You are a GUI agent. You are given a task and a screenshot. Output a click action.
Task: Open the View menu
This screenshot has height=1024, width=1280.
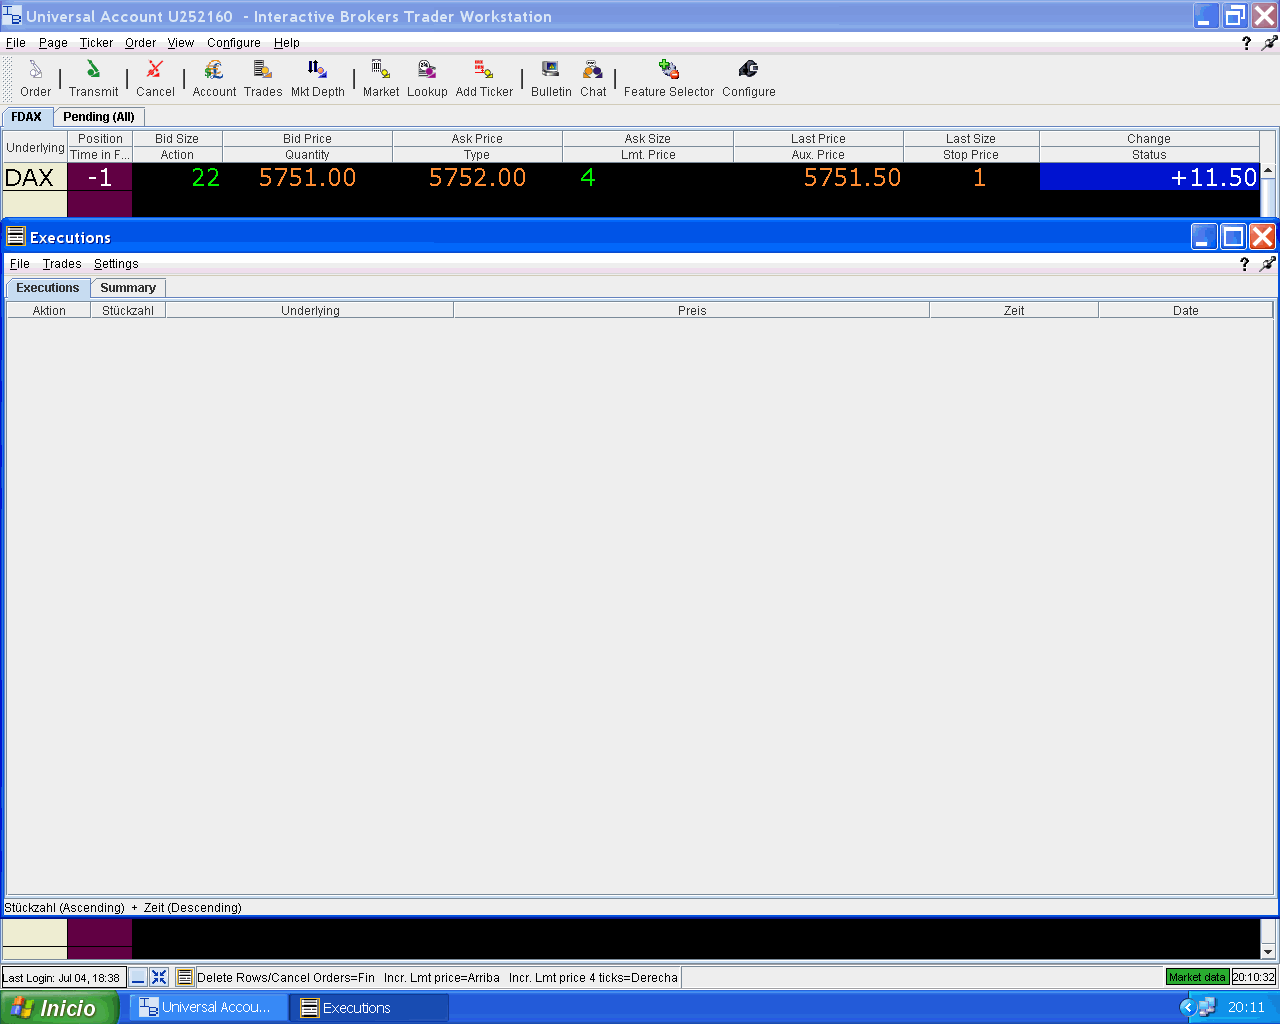[x=181, y=43]
